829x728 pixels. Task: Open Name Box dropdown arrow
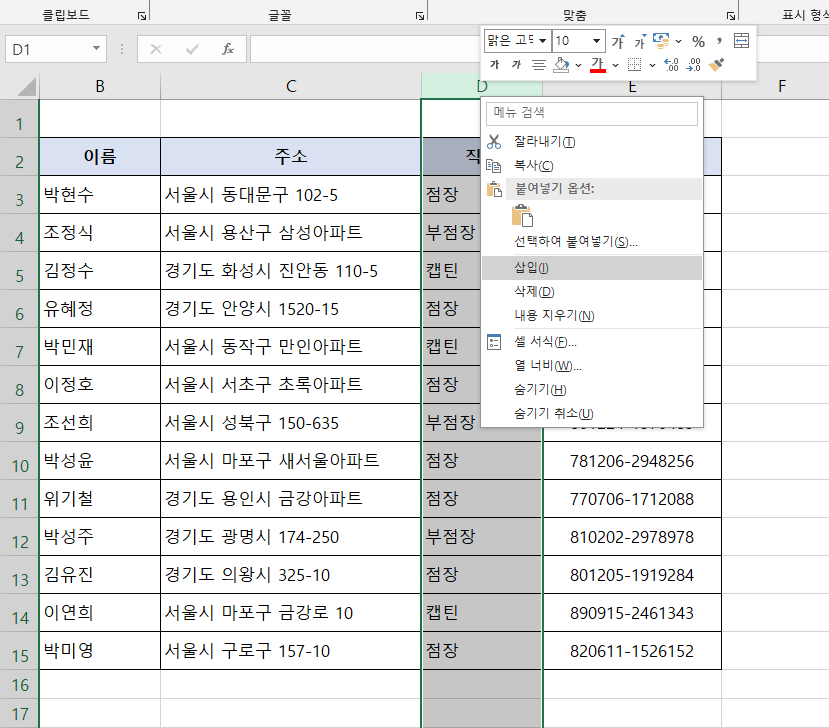[x=96, y=49]
